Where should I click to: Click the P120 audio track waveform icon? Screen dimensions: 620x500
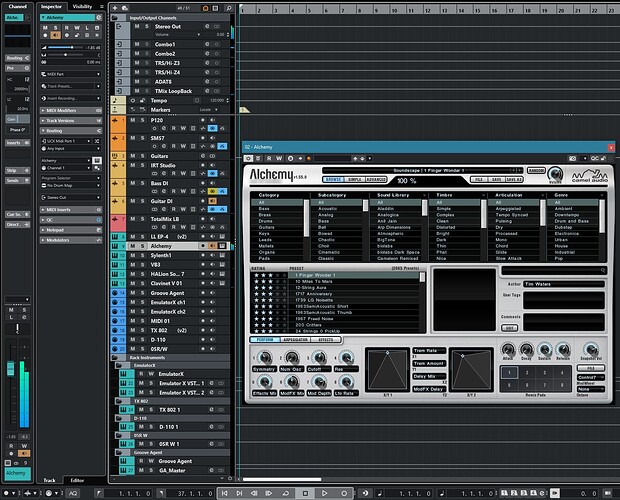tap(115, 120)
